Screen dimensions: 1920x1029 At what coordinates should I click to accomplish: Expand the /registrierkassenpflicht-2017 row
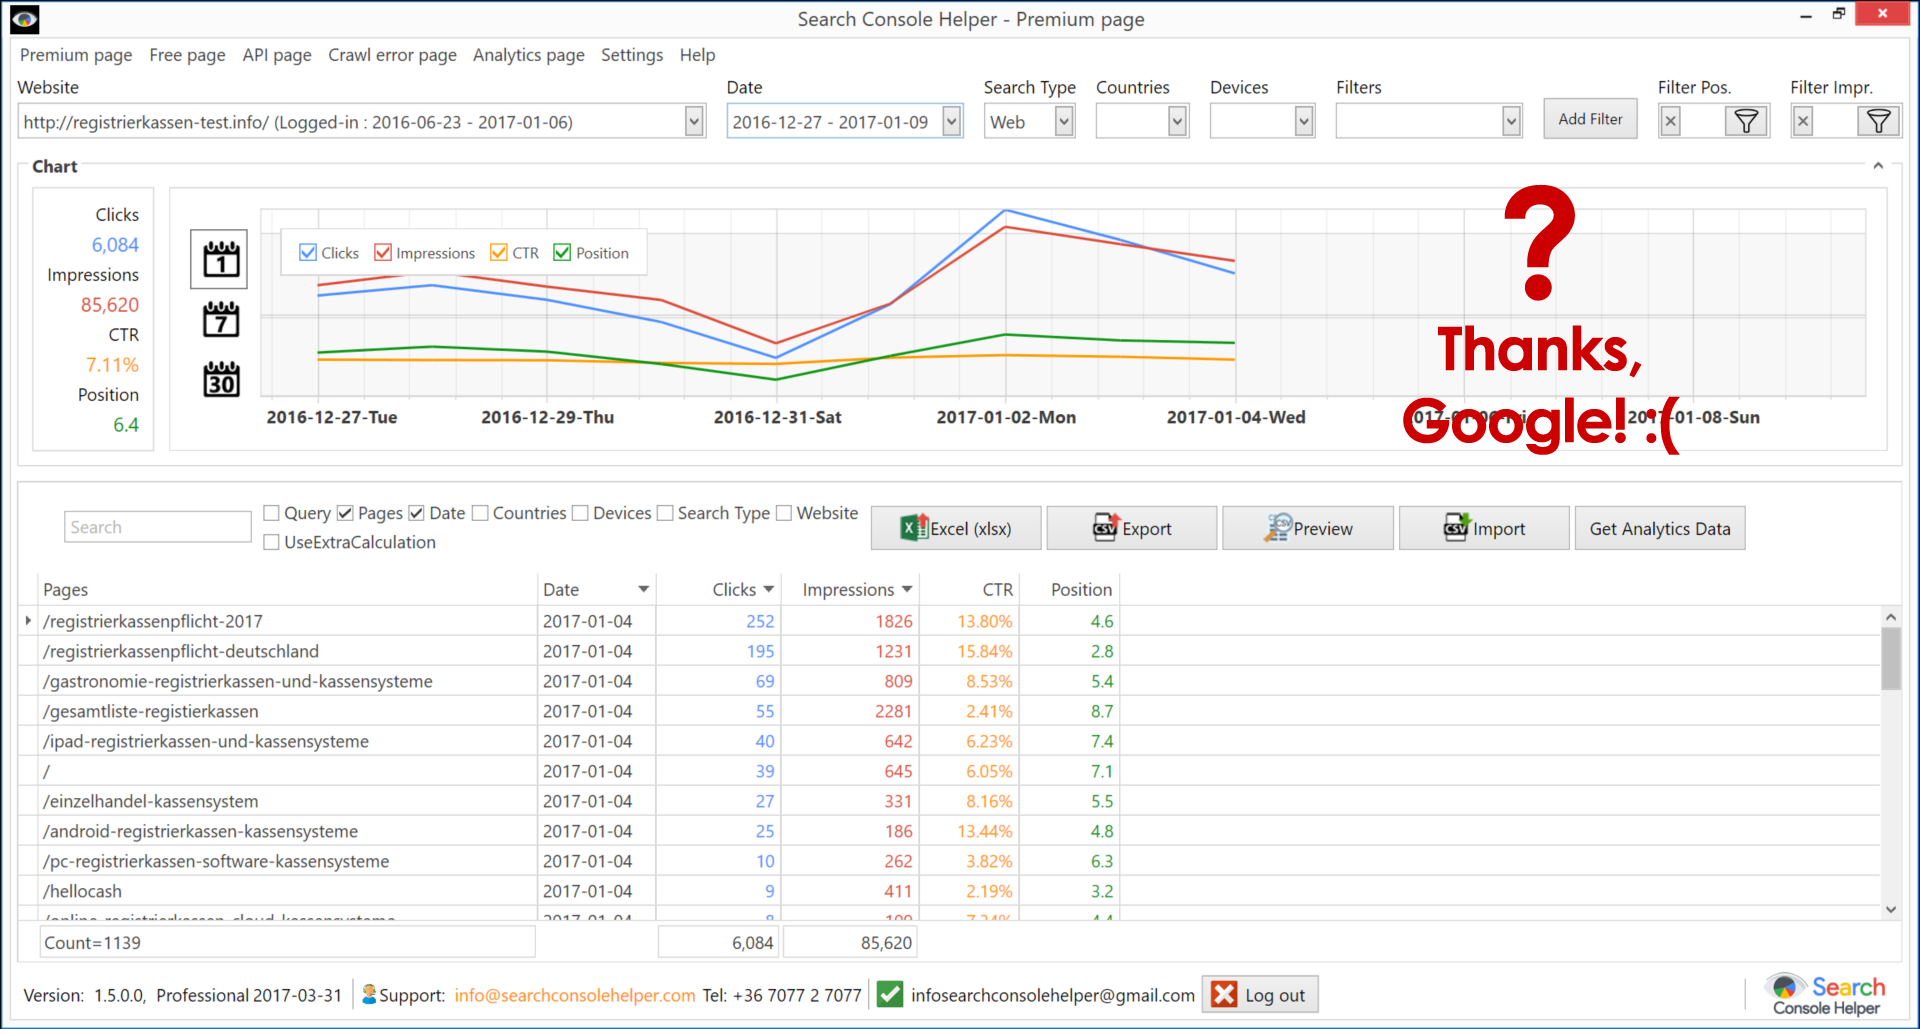28,621
